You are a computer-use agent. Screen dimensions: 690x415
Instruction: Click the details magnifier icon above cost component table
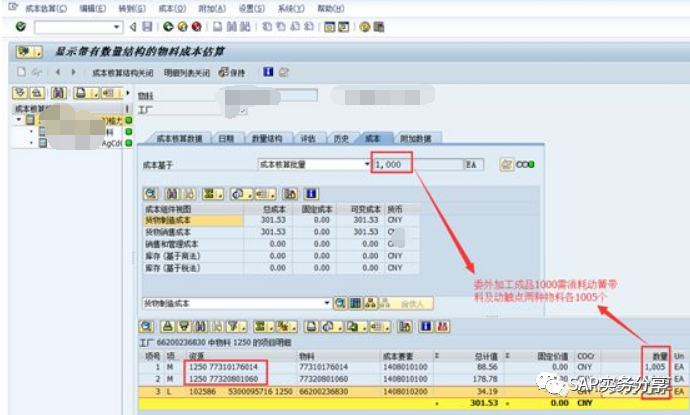coord(151,193)
